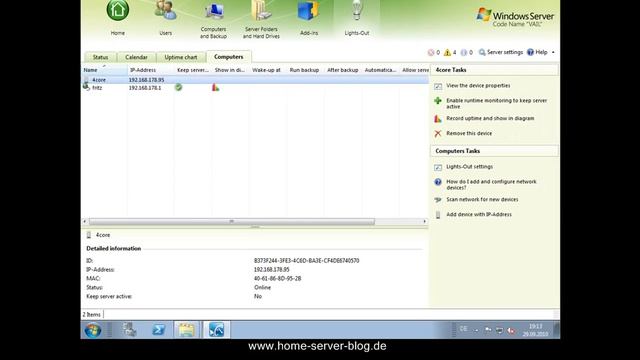The width and height of the screenshot is (640, 360).
Task: Click the Show in diagram column header
Action: (230, 70)
